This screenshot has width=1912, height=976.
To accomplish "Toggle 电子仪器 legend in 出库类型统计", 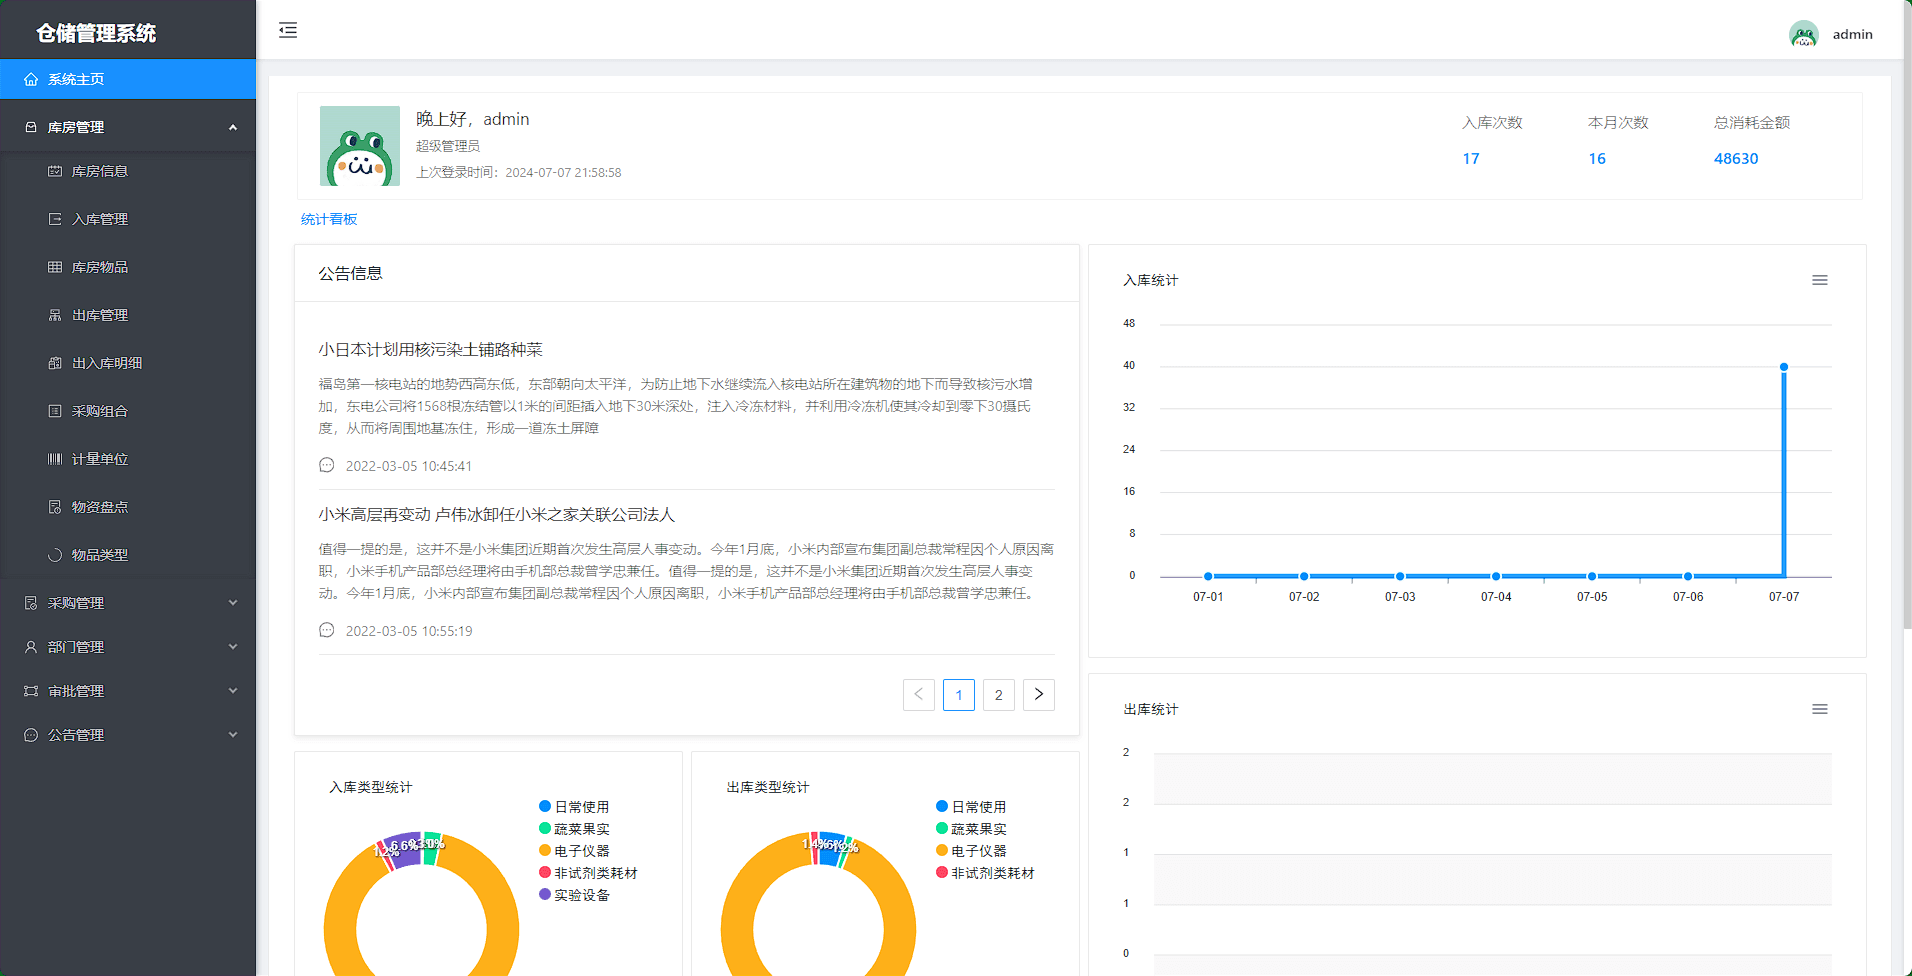I will pyautogui.click(x=971, y=851).
